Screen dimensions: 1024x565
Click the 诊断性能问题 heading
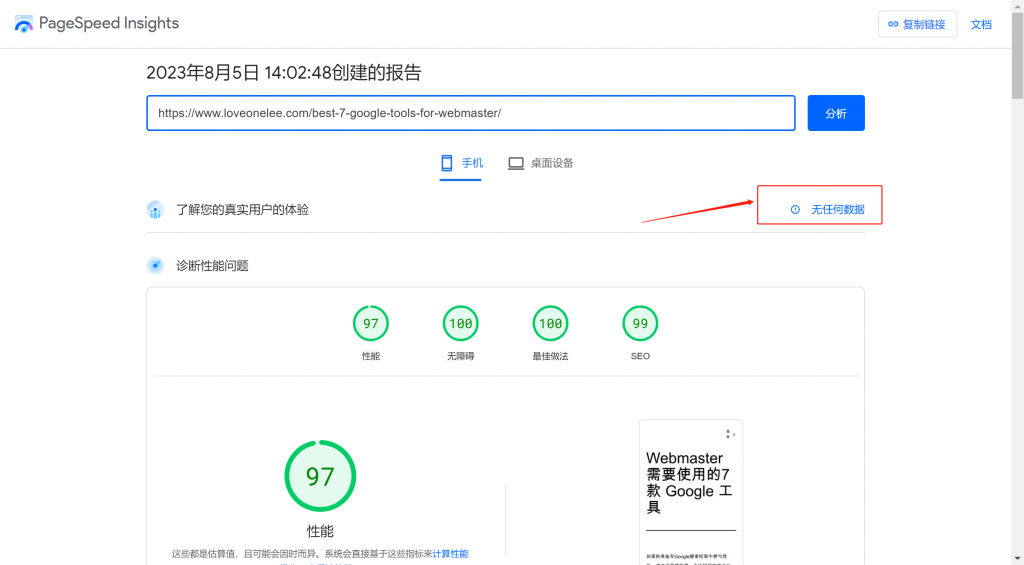[x=212, y=266]
